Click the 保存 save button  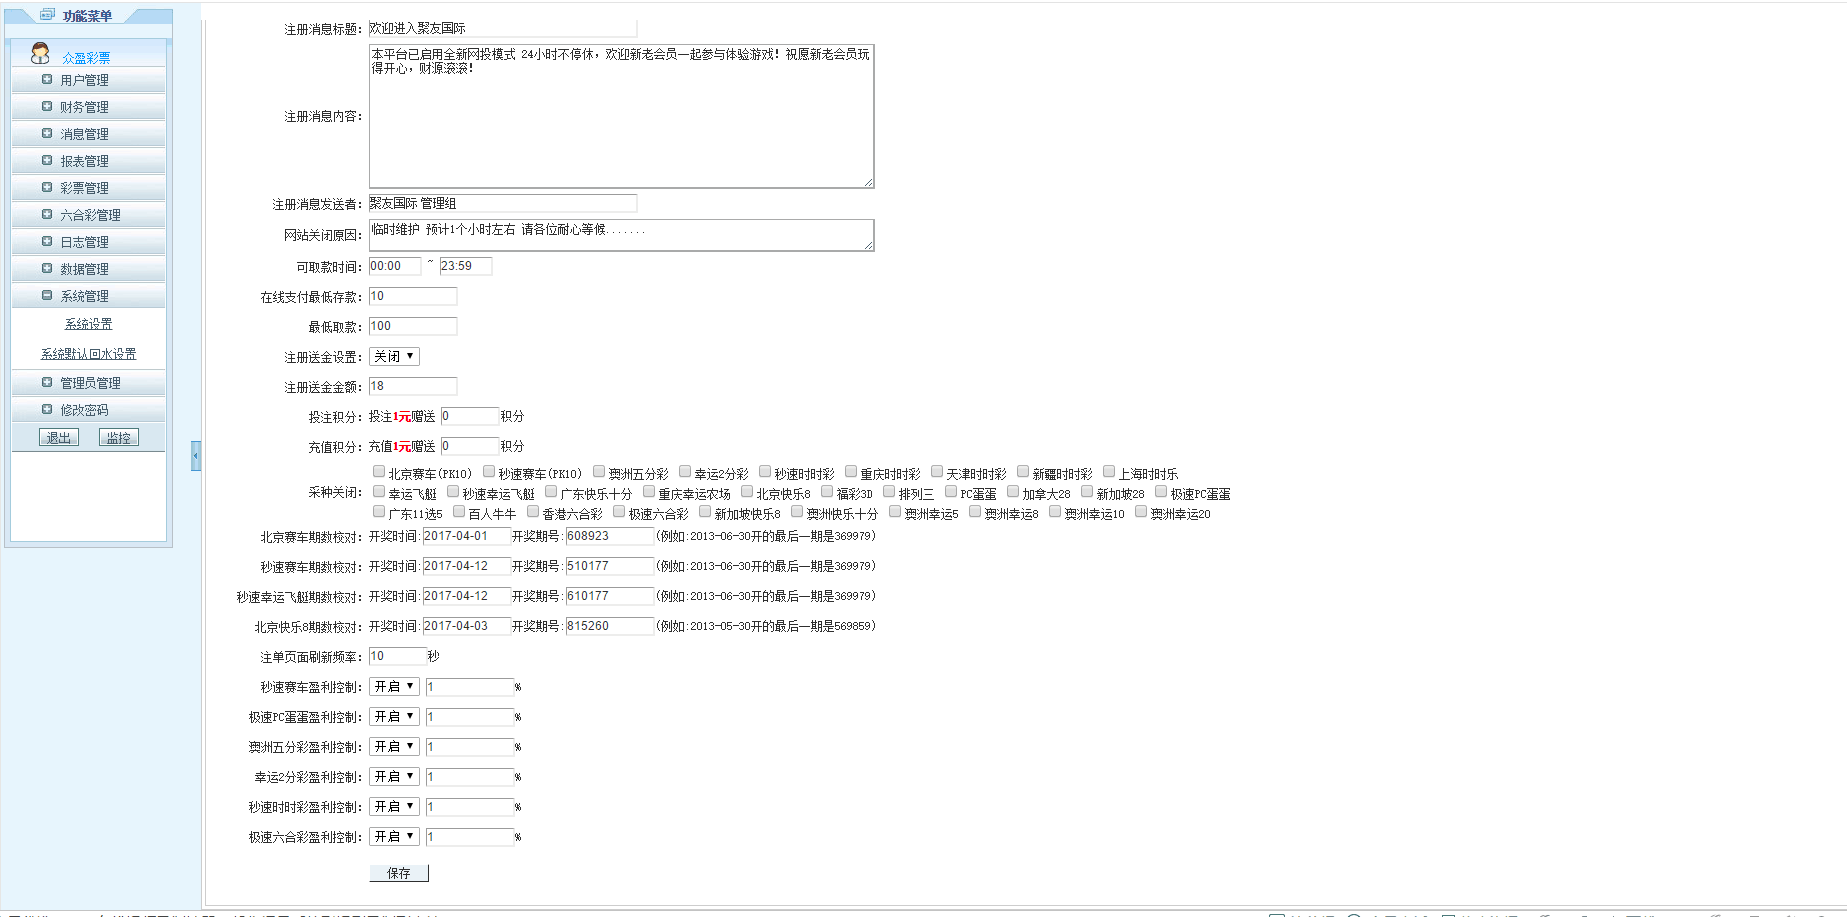[x=399, y=873]
